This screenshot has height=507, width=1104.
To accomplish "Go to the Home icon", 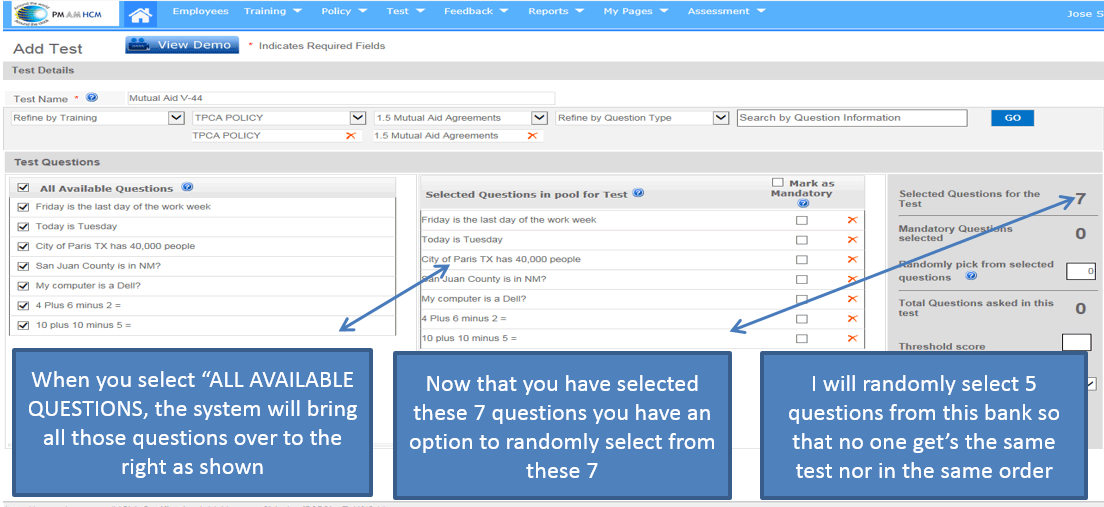I will coord(141,13).
